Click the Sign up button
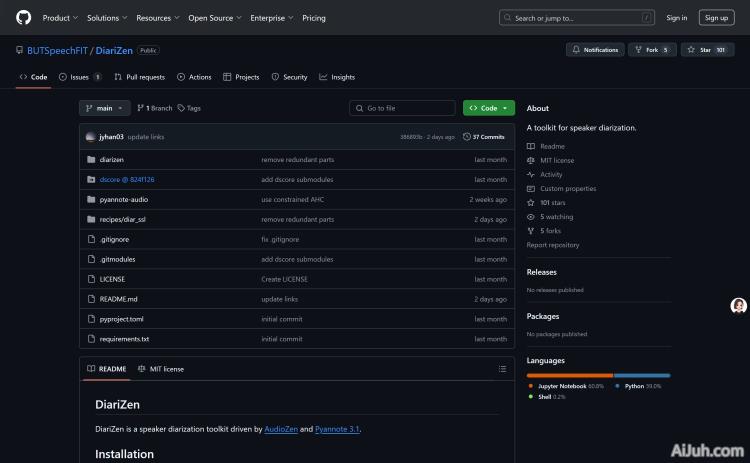This screenshot has width=750, height=463. (x=716, y=17)
